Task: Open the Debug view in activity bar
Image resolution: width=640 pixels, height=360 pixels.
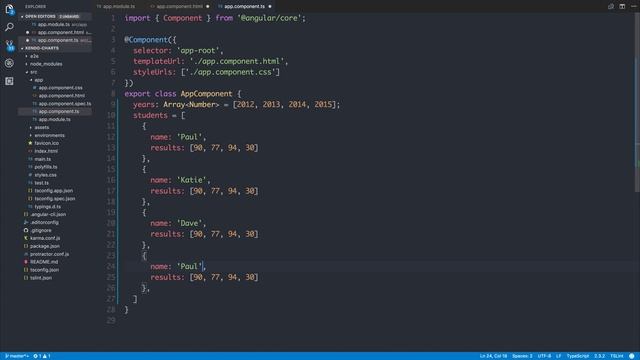Action: pyautogui.click(x=9, y=63)
